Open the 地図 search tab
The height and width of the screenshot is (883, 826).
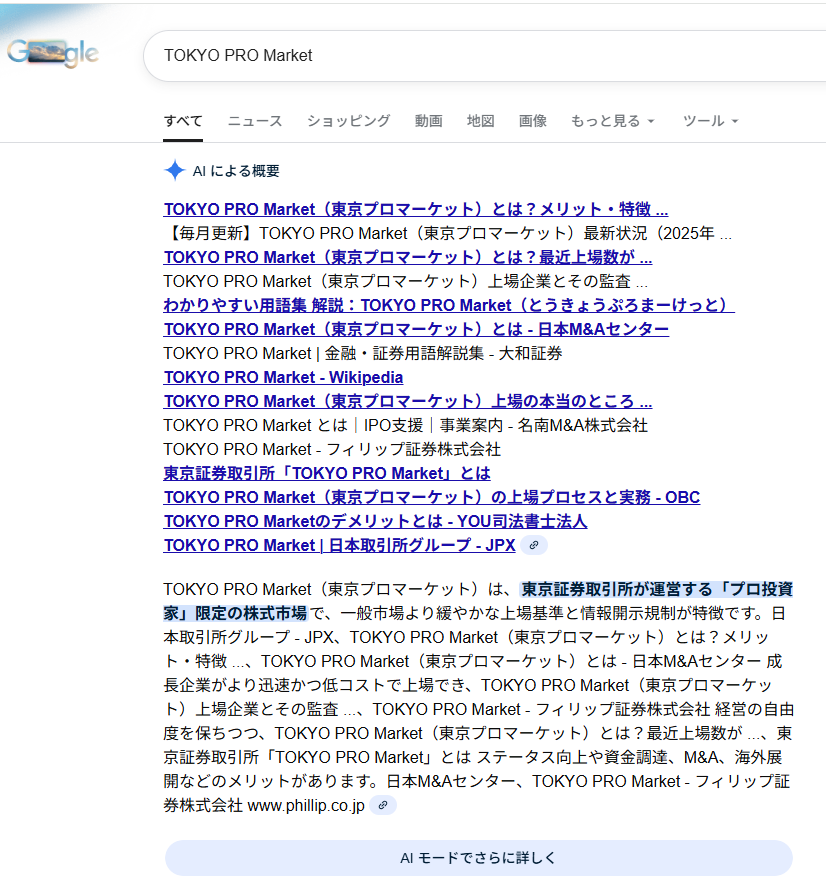(480, 121)
